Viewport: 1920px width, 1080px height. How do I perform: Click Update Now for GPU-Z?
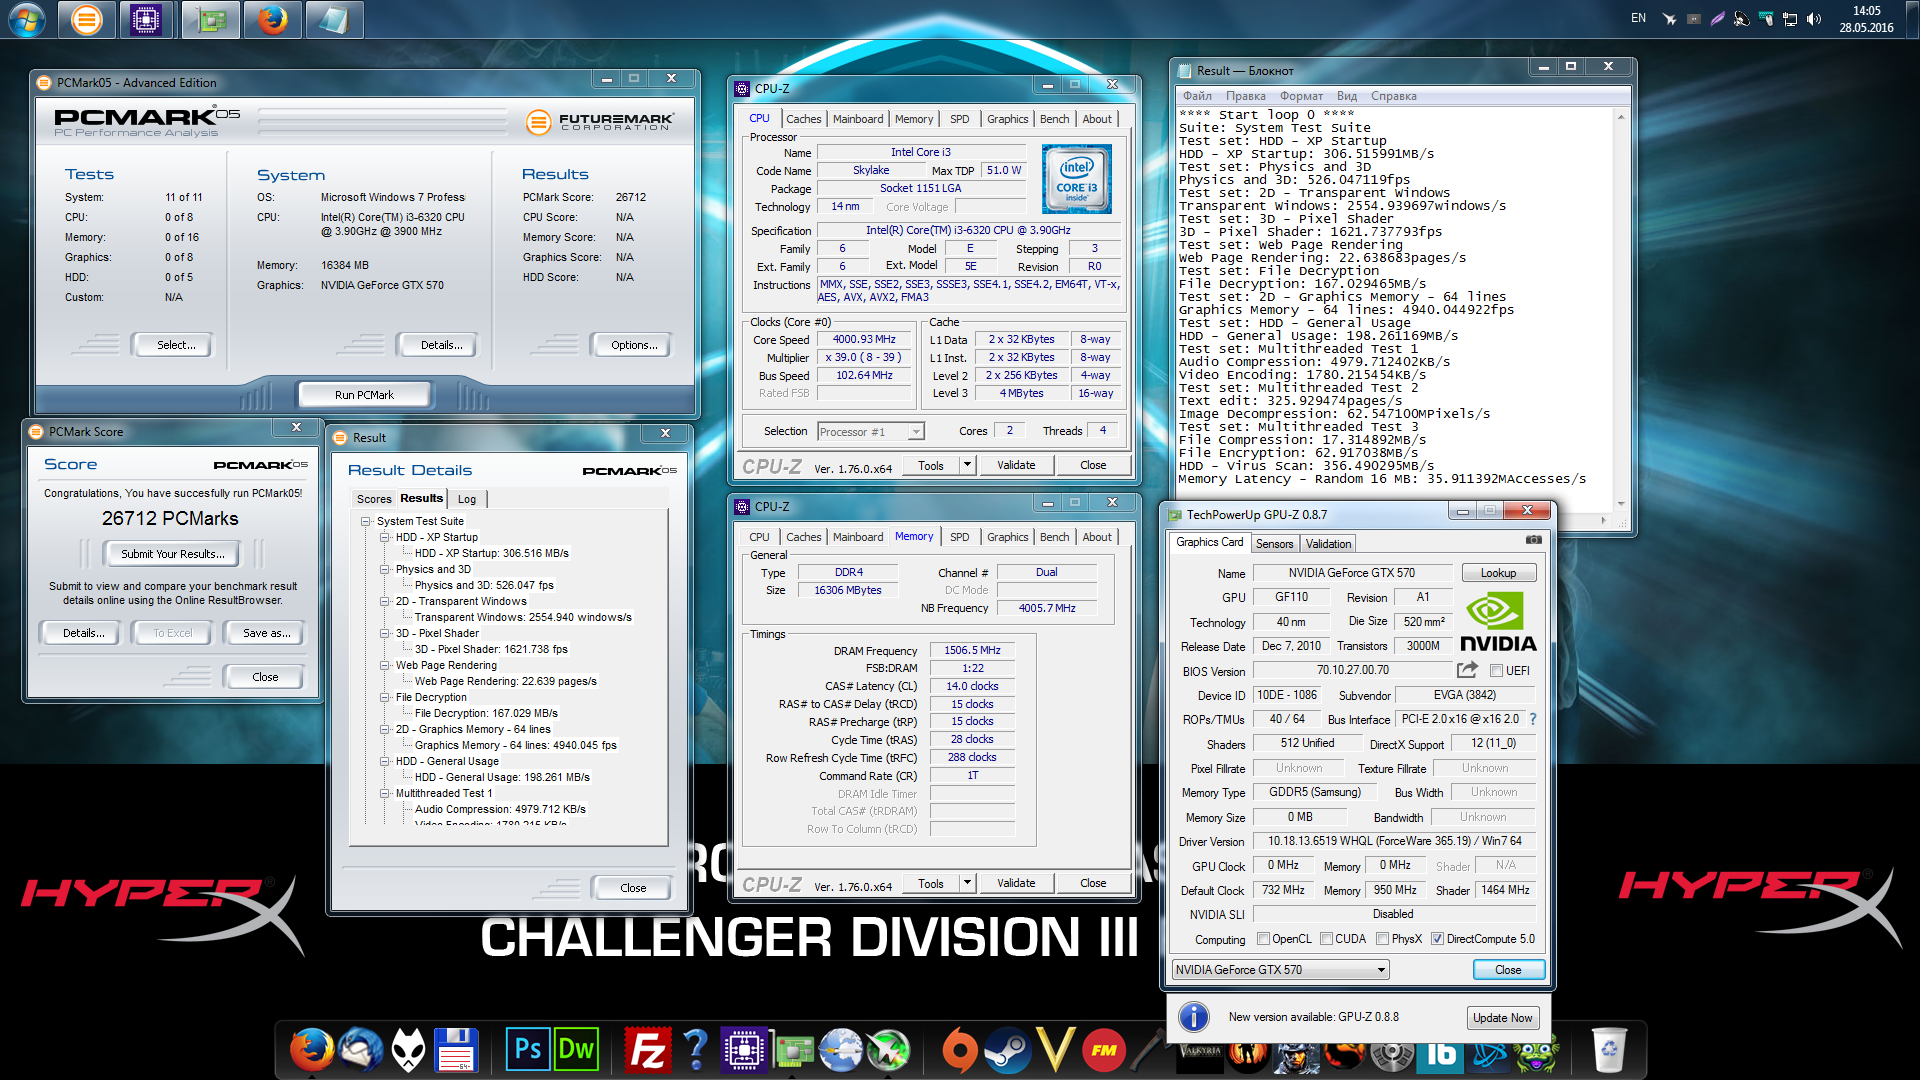click(x=1502, y=1017)
